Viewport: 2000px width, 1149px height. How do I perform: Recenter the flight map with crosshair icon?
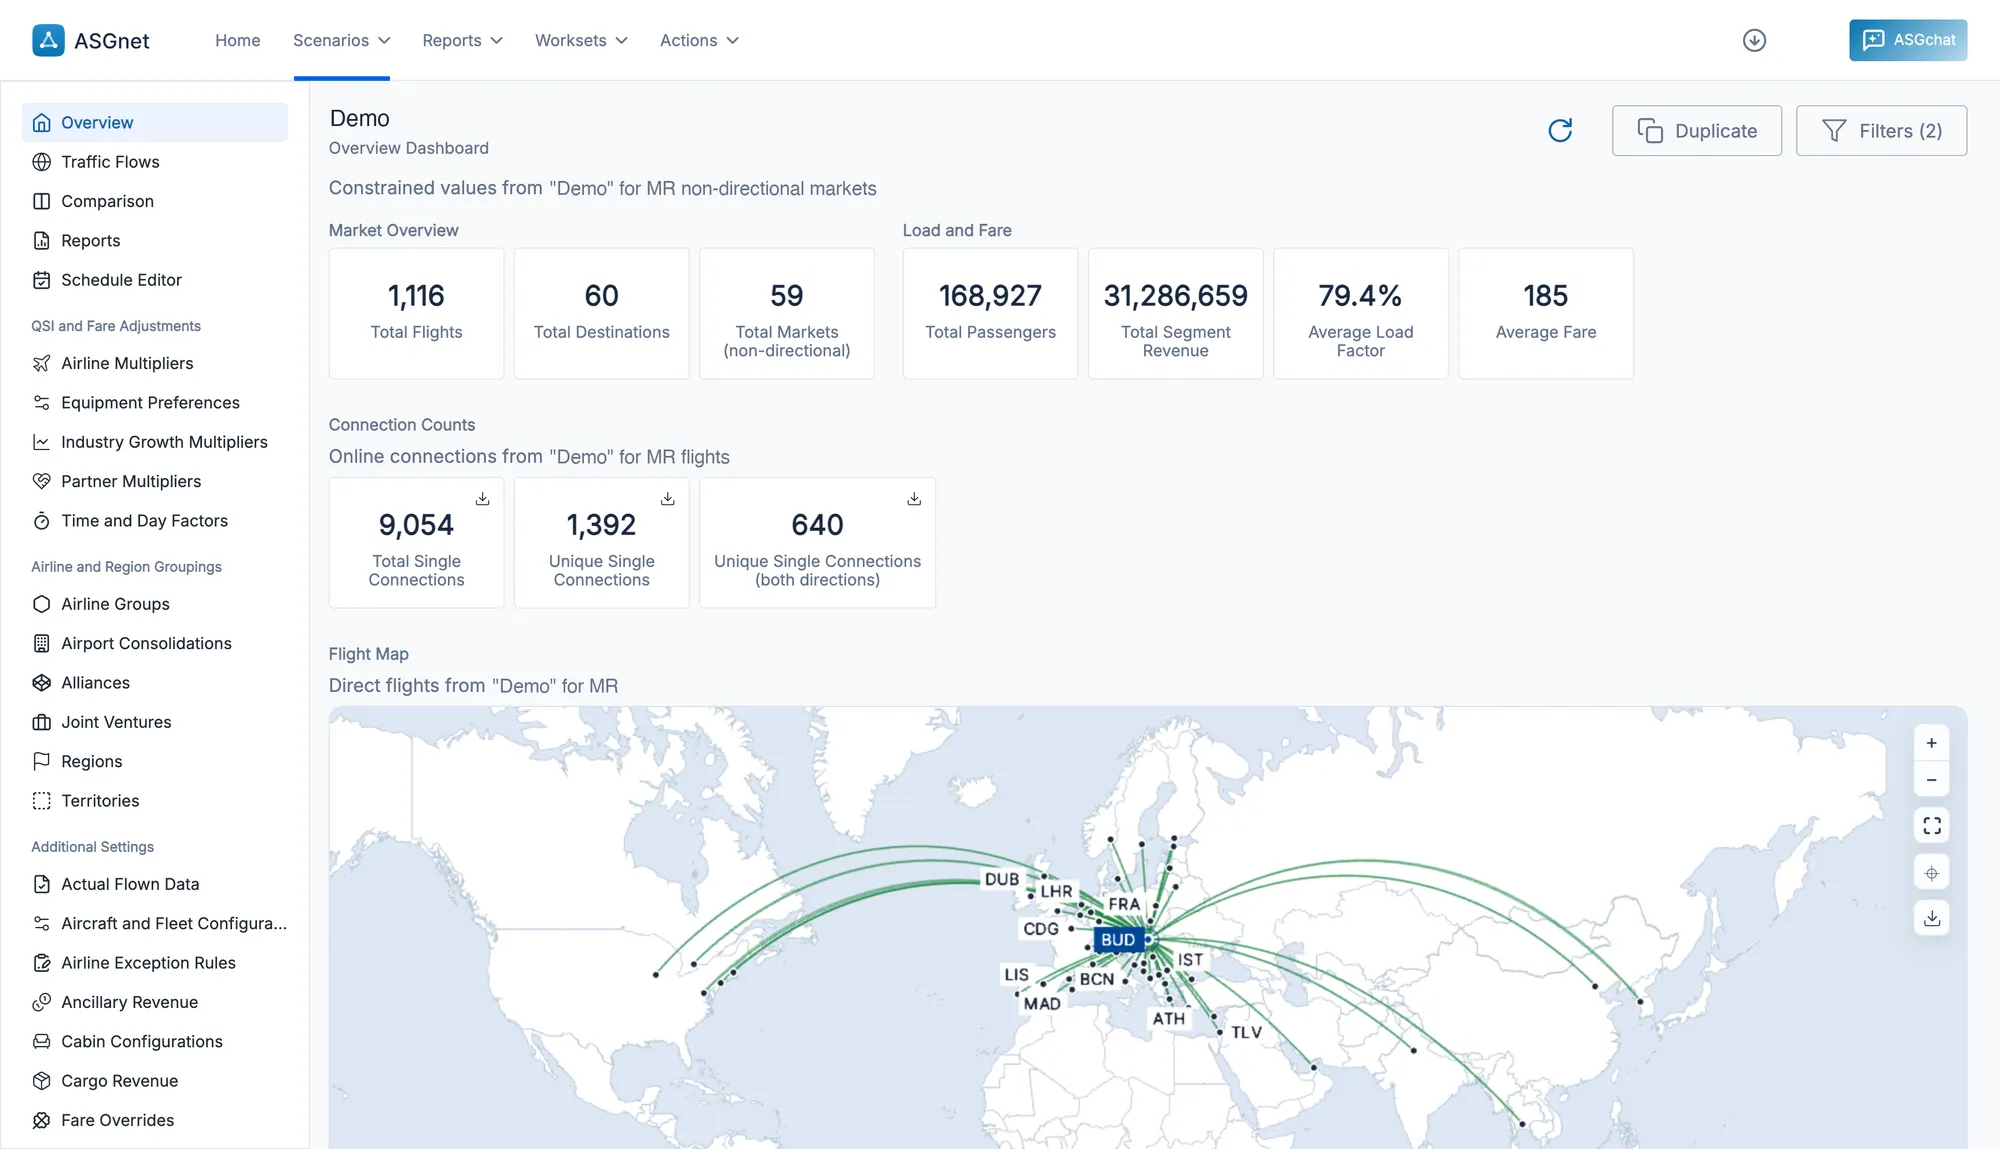[1931, 873]
